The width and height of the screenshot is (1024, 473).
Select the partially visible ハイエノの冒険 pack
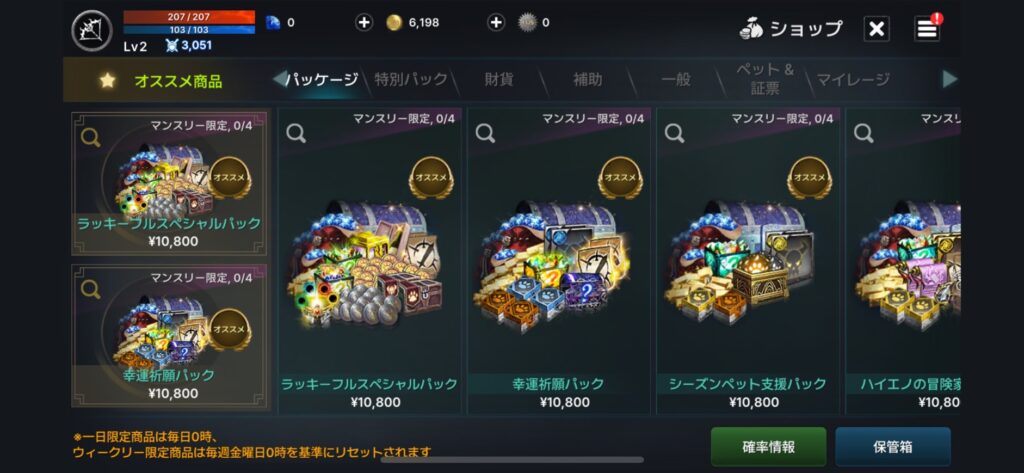pos(903,261)
